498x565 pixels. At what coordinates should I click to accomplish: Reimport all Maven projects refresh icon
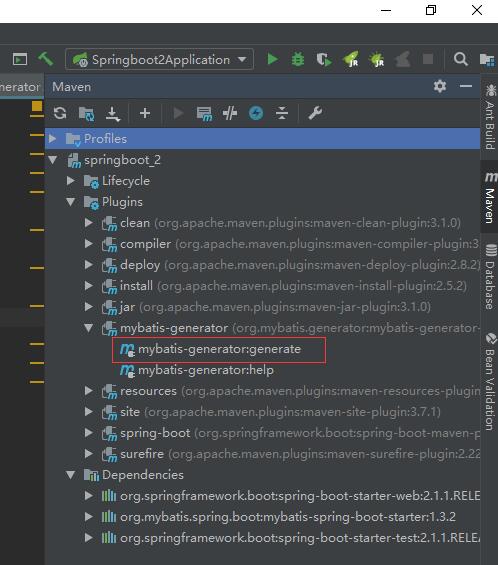60,113
